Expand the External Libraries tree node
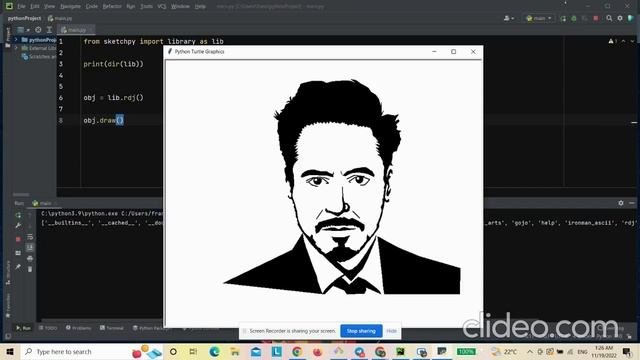This screenshot has width=640, height=360. [16, 48]
